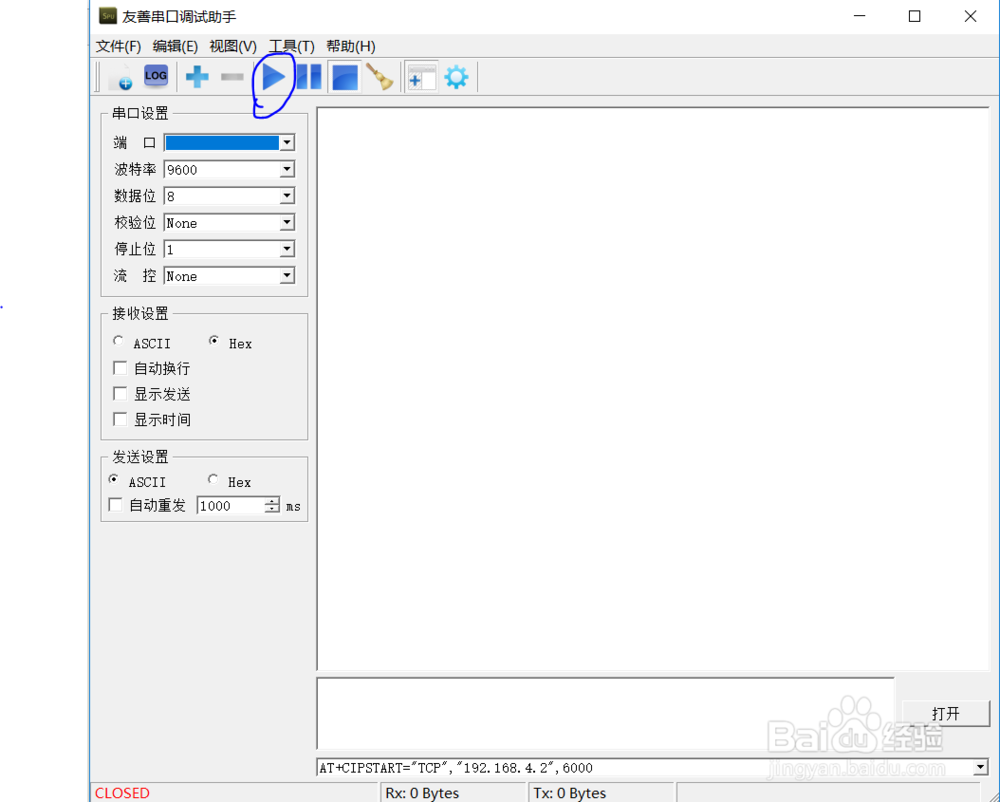
Task: Stop the serial connection
Action: click(x=344, y=77)
